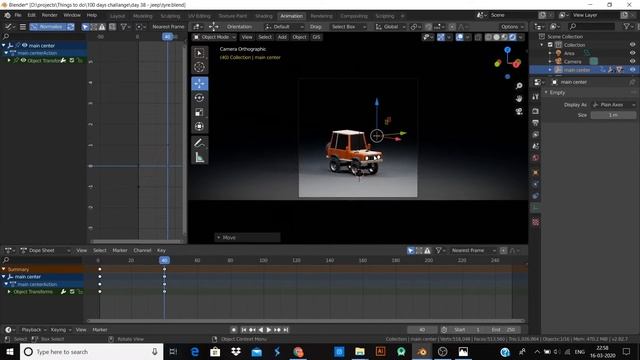
Task: Select the Move tool in viewport toolbar
Action: pyautogui.click(x=200, y=84)
